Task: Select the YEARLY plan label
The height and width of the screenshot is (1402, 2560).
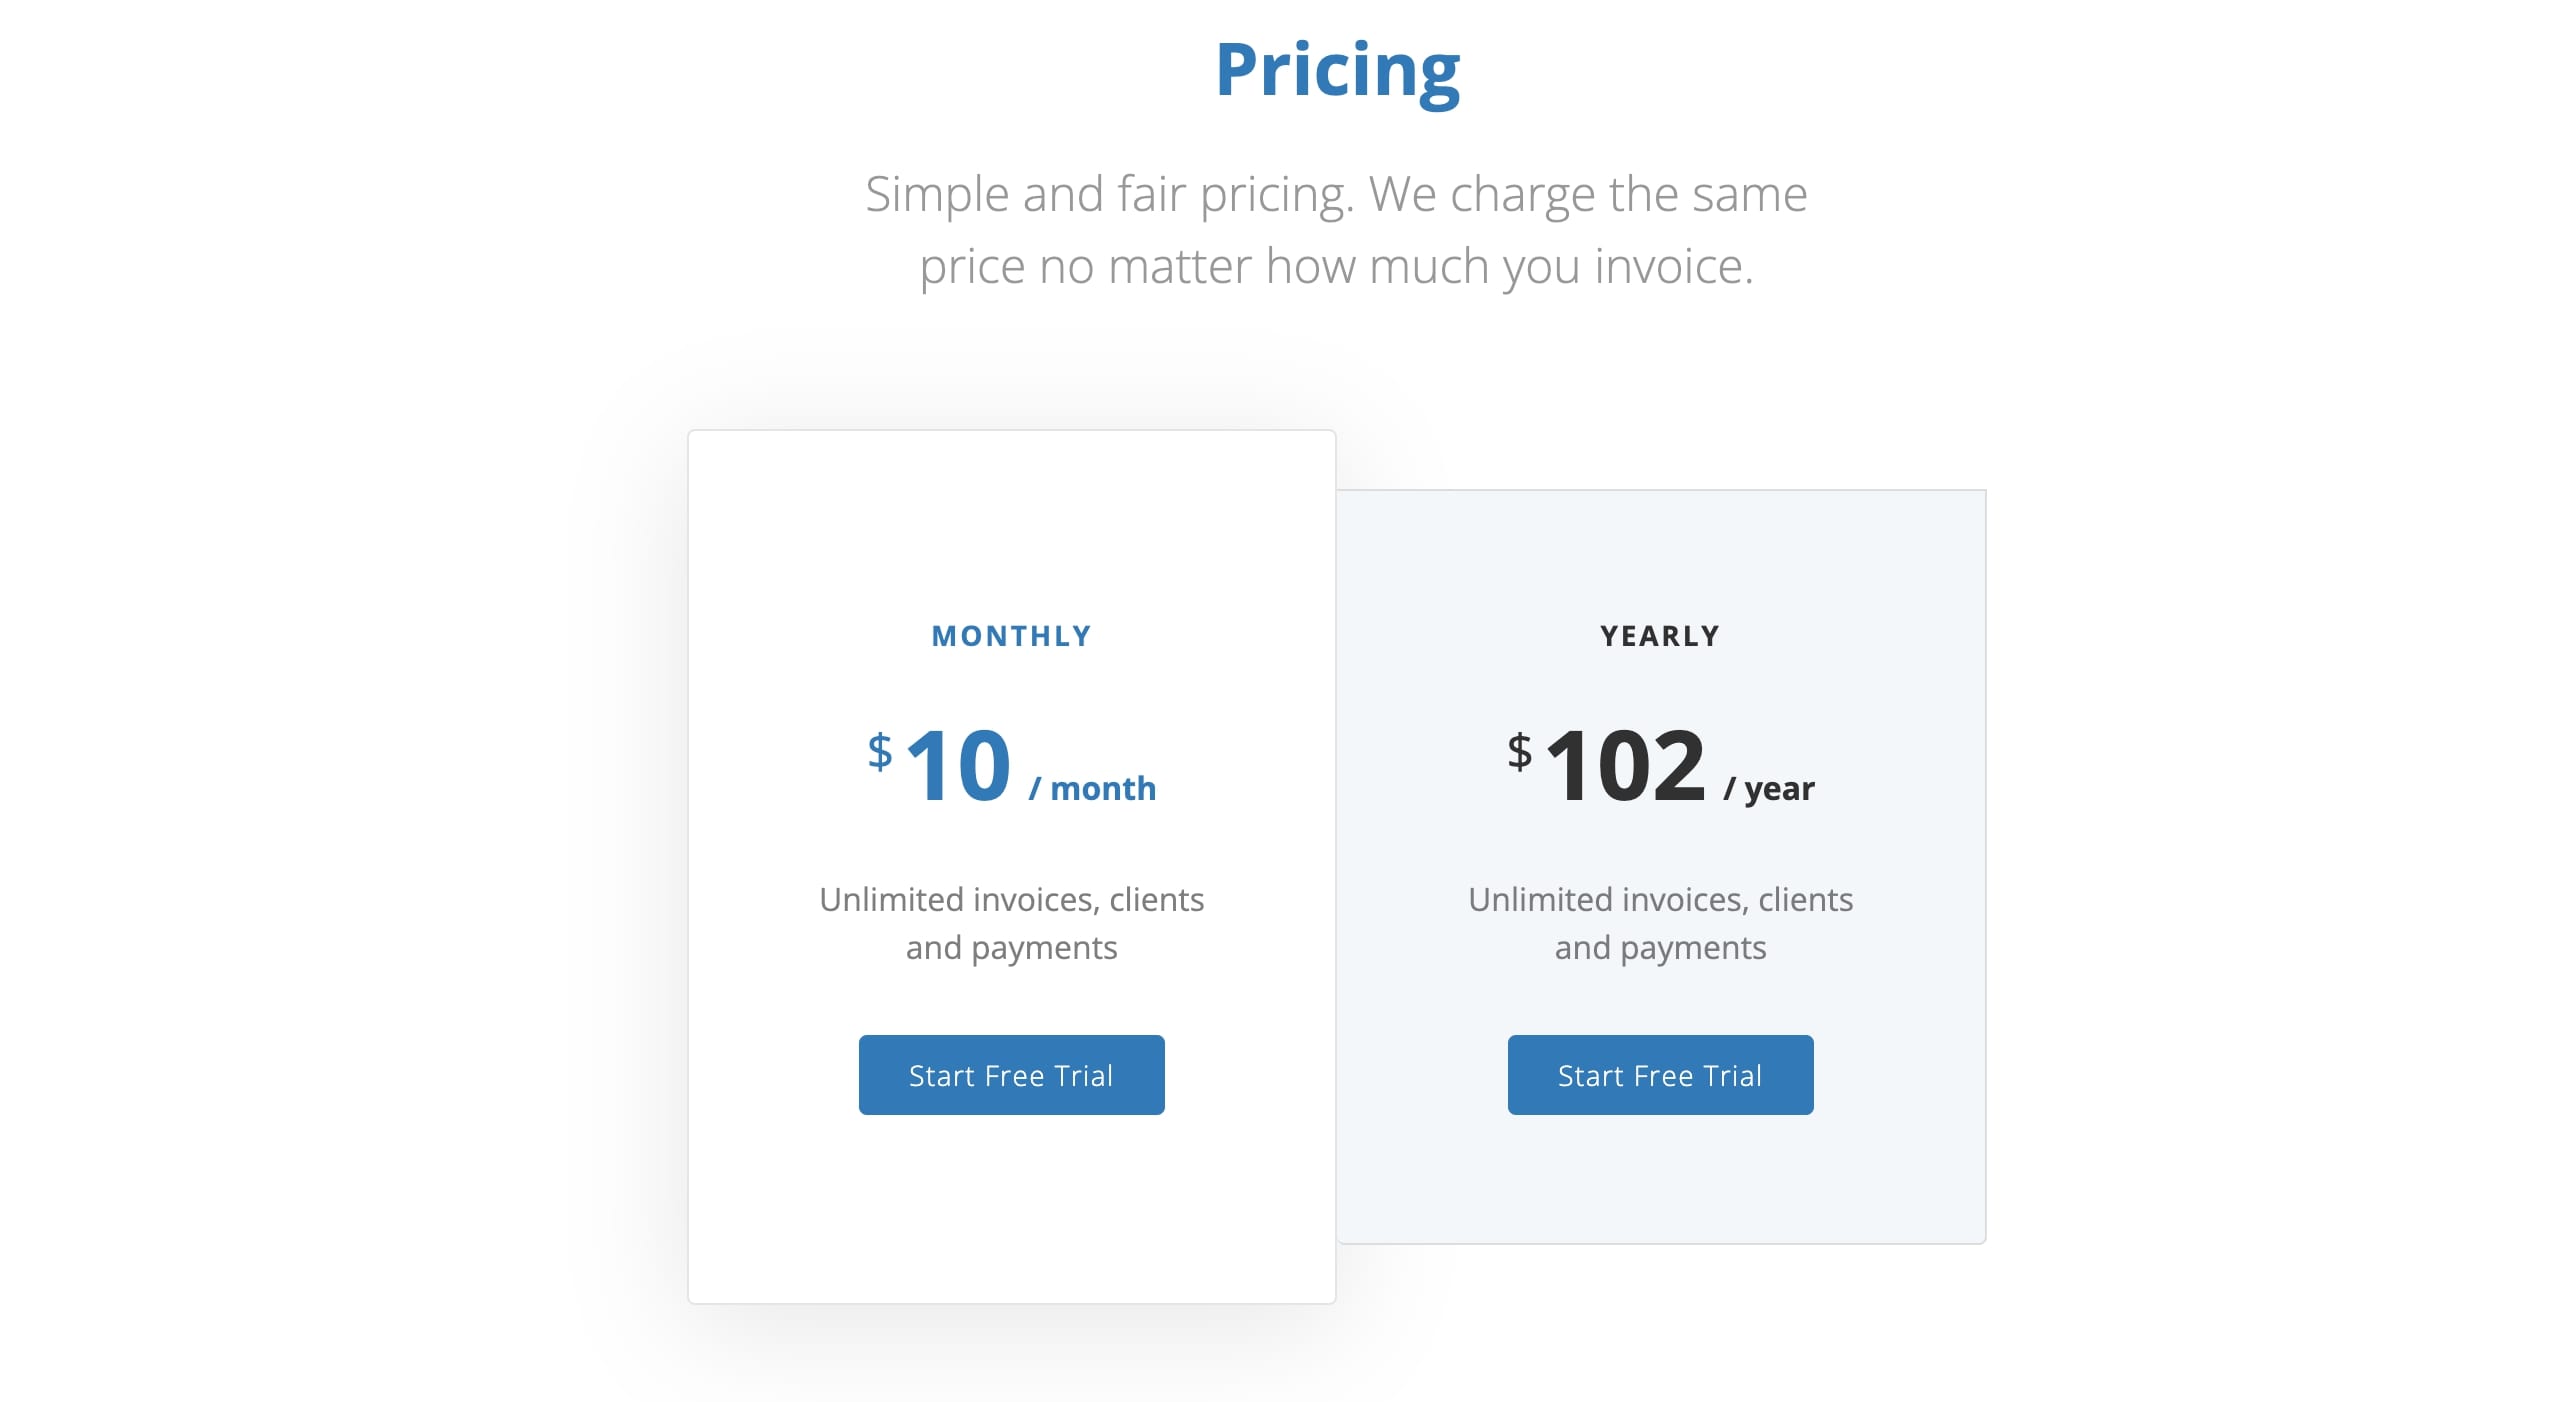Action: click(x=1660, y=635)
